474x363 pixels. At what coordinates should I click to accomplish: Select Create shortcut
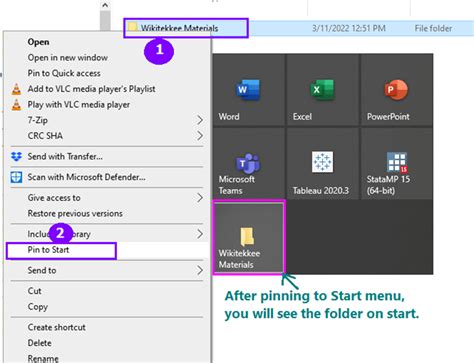(x=57, y=327)
